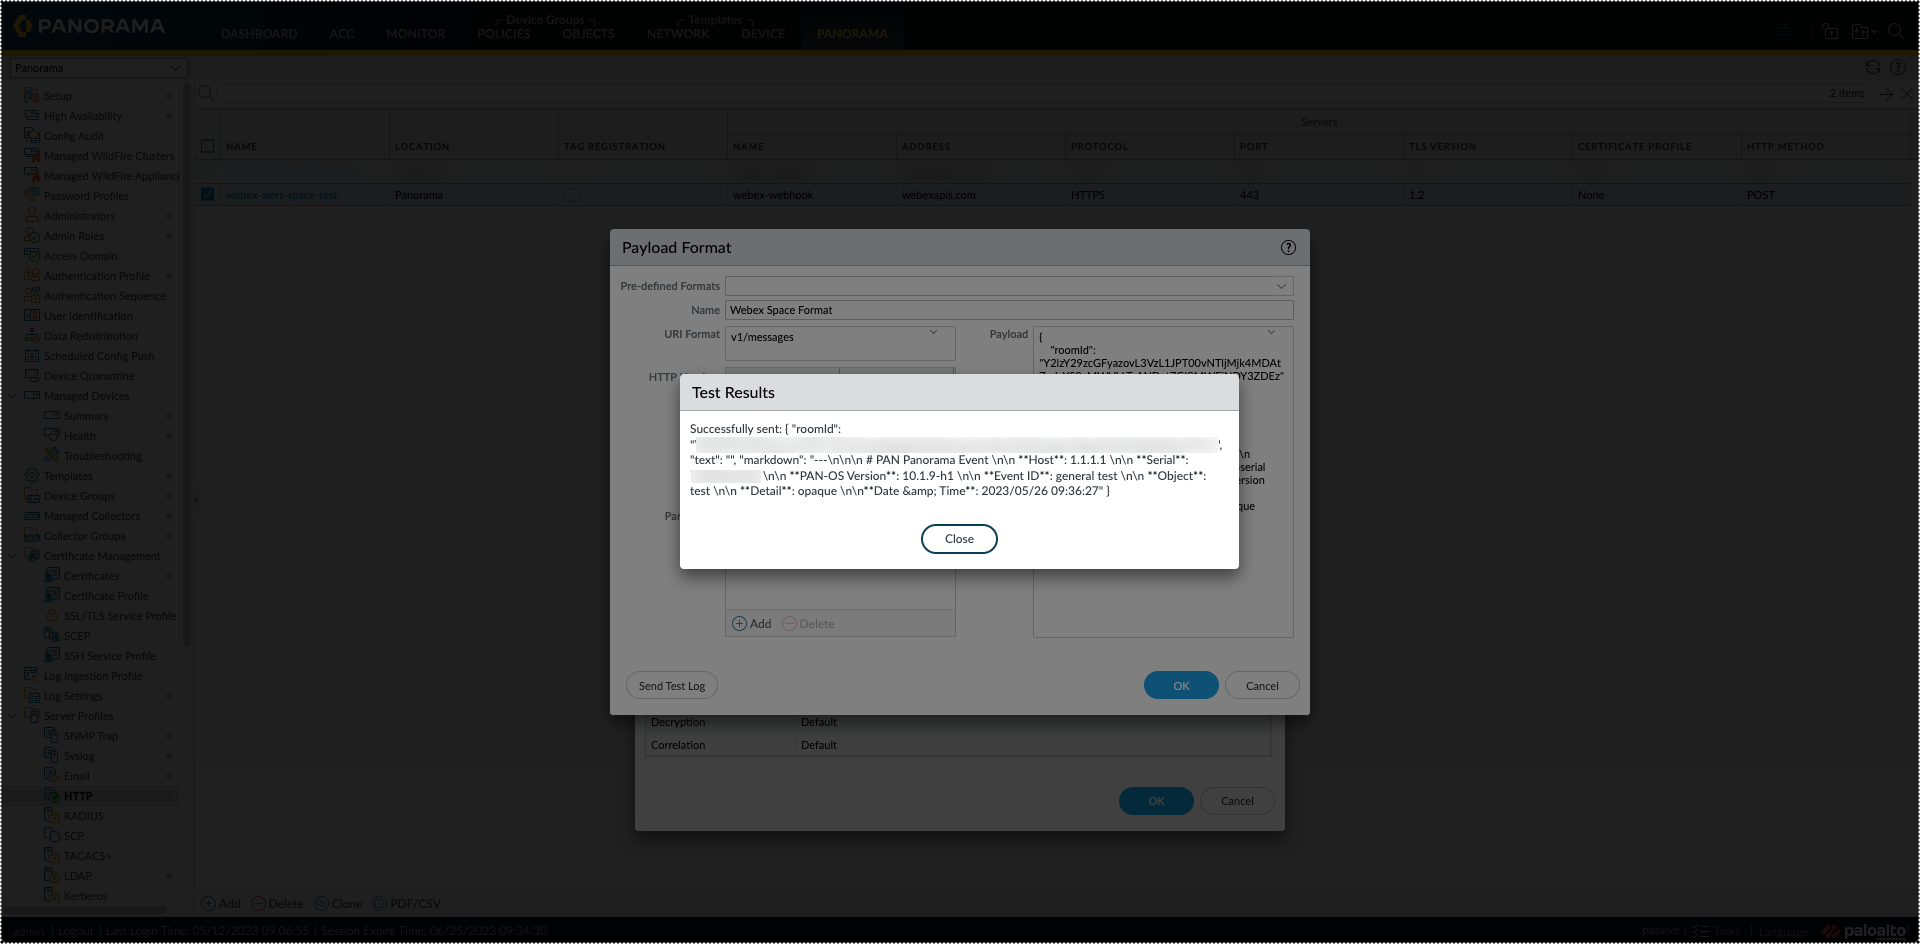
Task: Add a new parameter entry
Action: (752, 624)
